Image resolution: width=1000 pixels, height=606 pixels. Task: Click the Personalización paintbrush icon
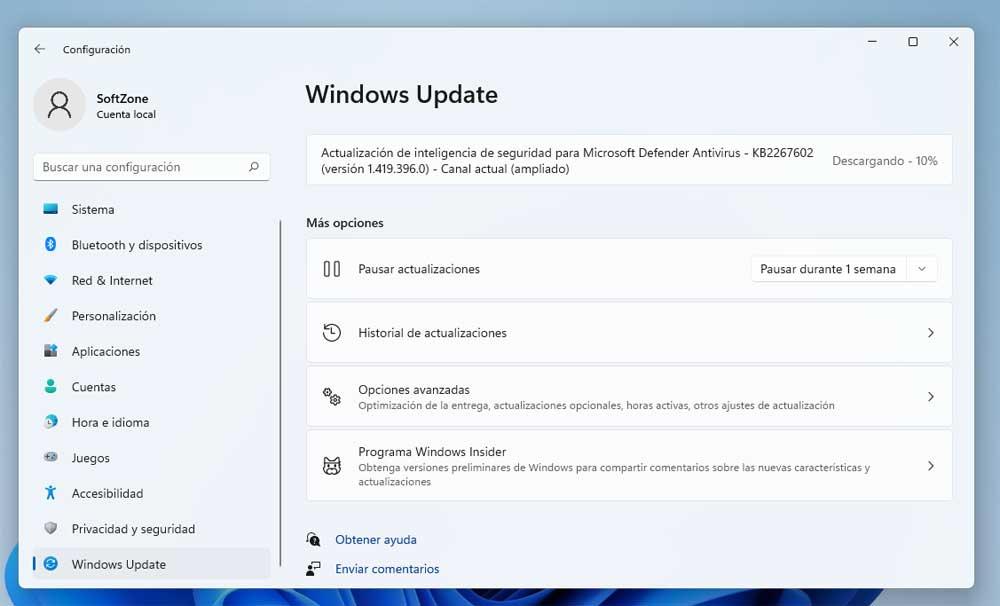[x=50, y=315]
